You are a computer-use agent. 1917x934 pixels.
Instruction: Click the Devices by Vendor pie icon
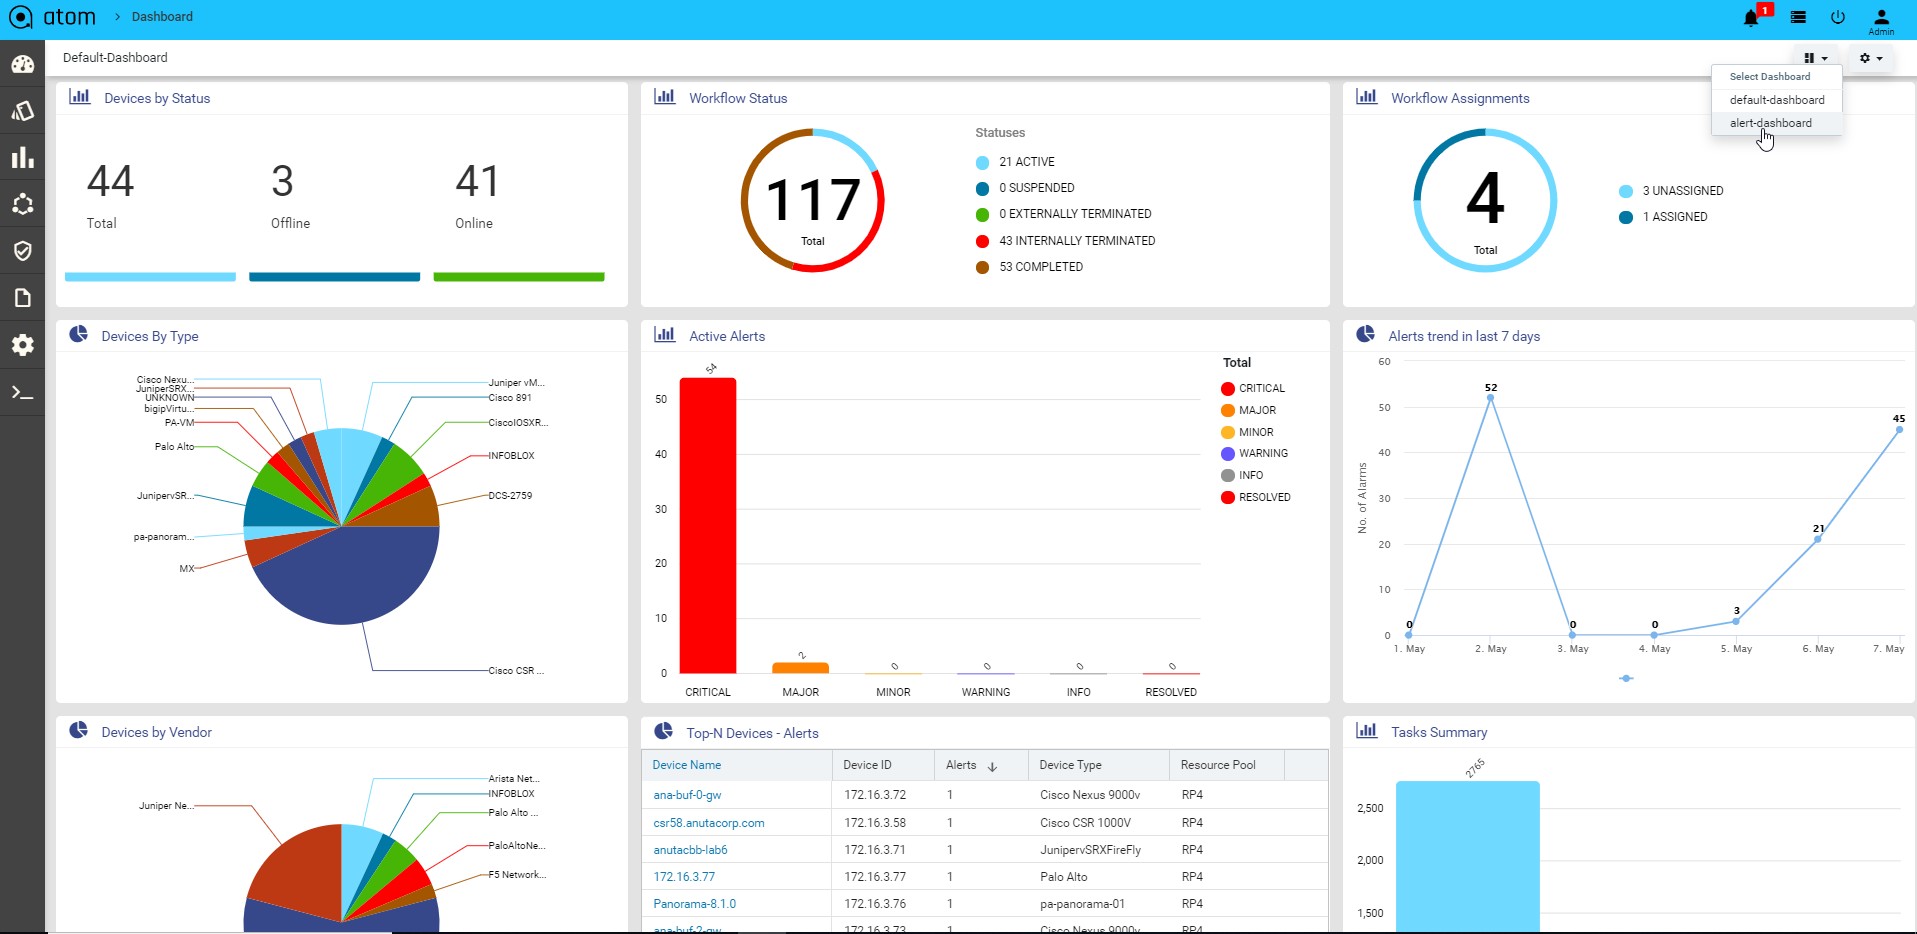(x=78, y=731)
